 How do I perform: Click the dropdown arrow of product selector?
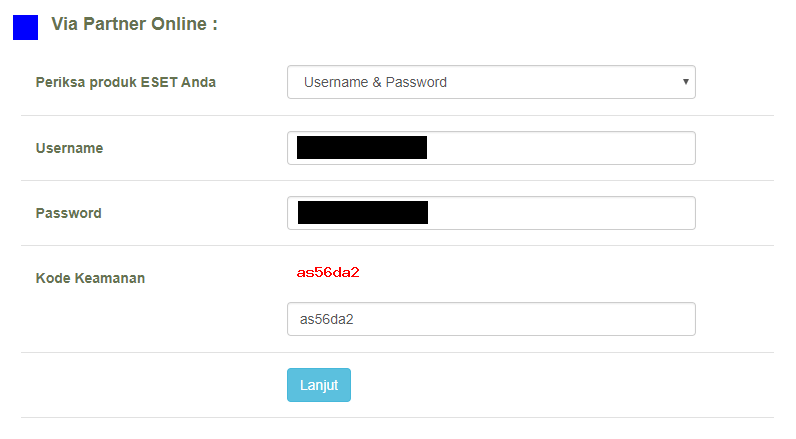(685, 82)
